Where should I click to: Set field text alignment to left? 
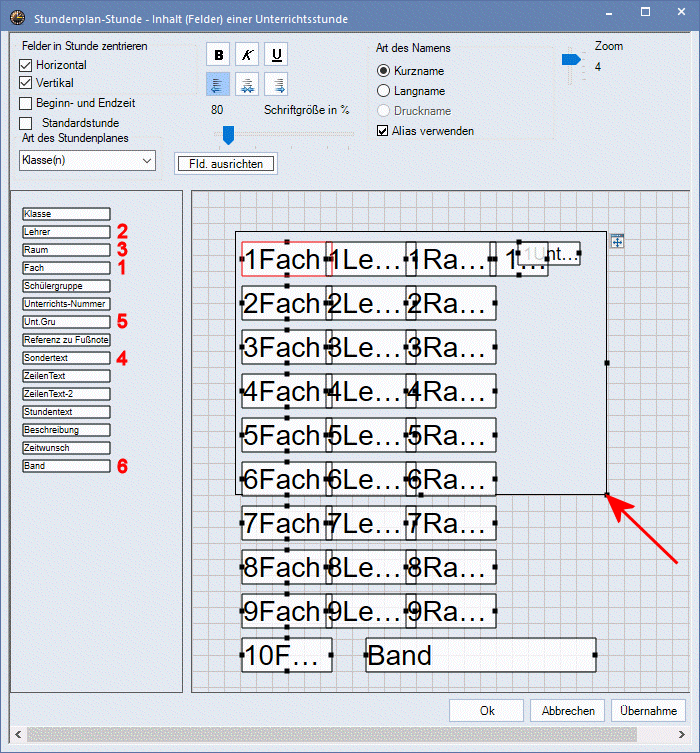(x=220, y=86)
